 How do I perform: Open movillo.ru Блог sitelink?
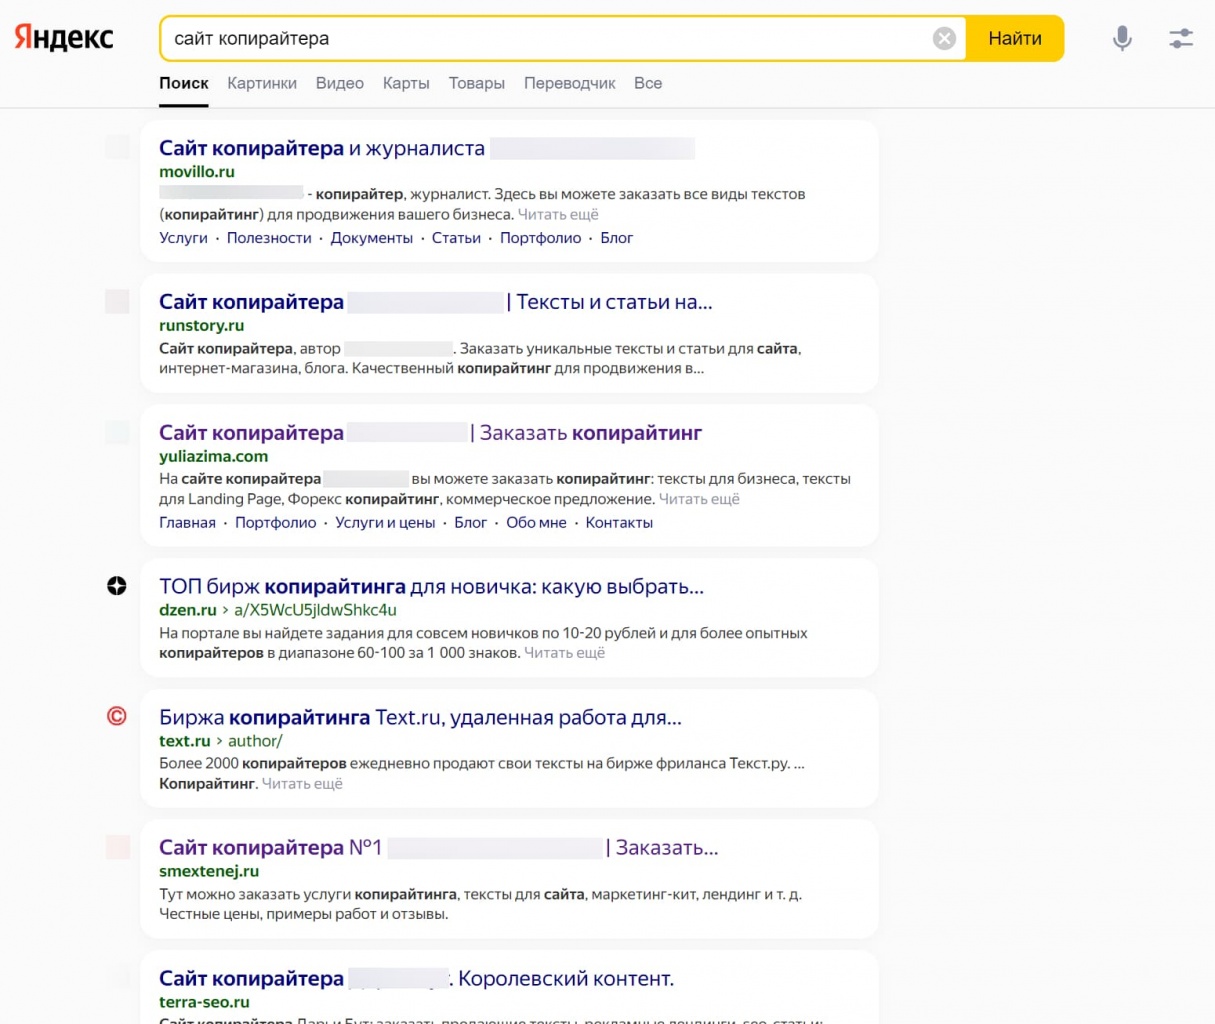click(x=617, y=238)
